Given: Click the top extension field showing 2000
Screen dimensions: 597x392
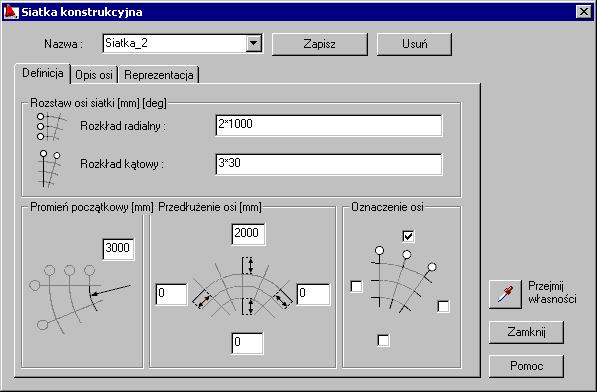Looking at the screenshot, I should 248,234.
